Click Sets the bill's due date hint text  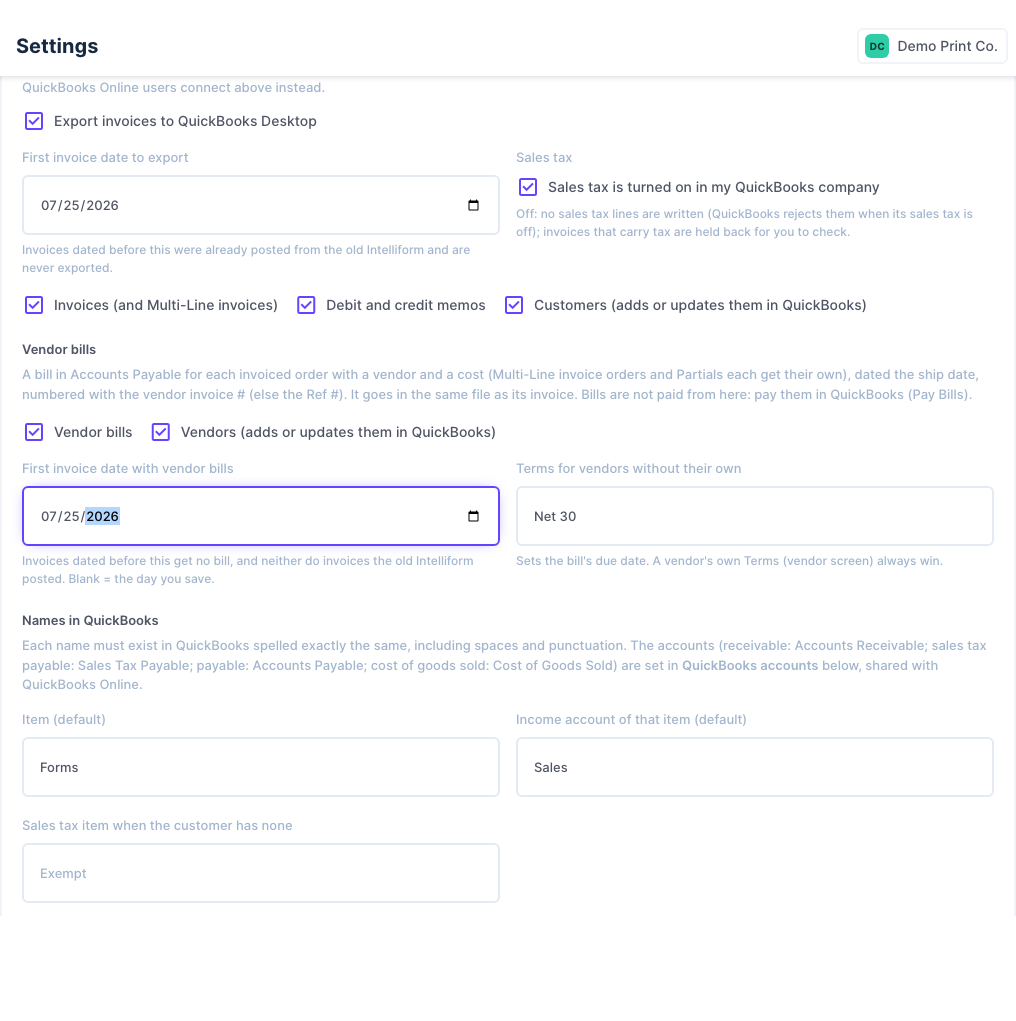click(729, 561)
